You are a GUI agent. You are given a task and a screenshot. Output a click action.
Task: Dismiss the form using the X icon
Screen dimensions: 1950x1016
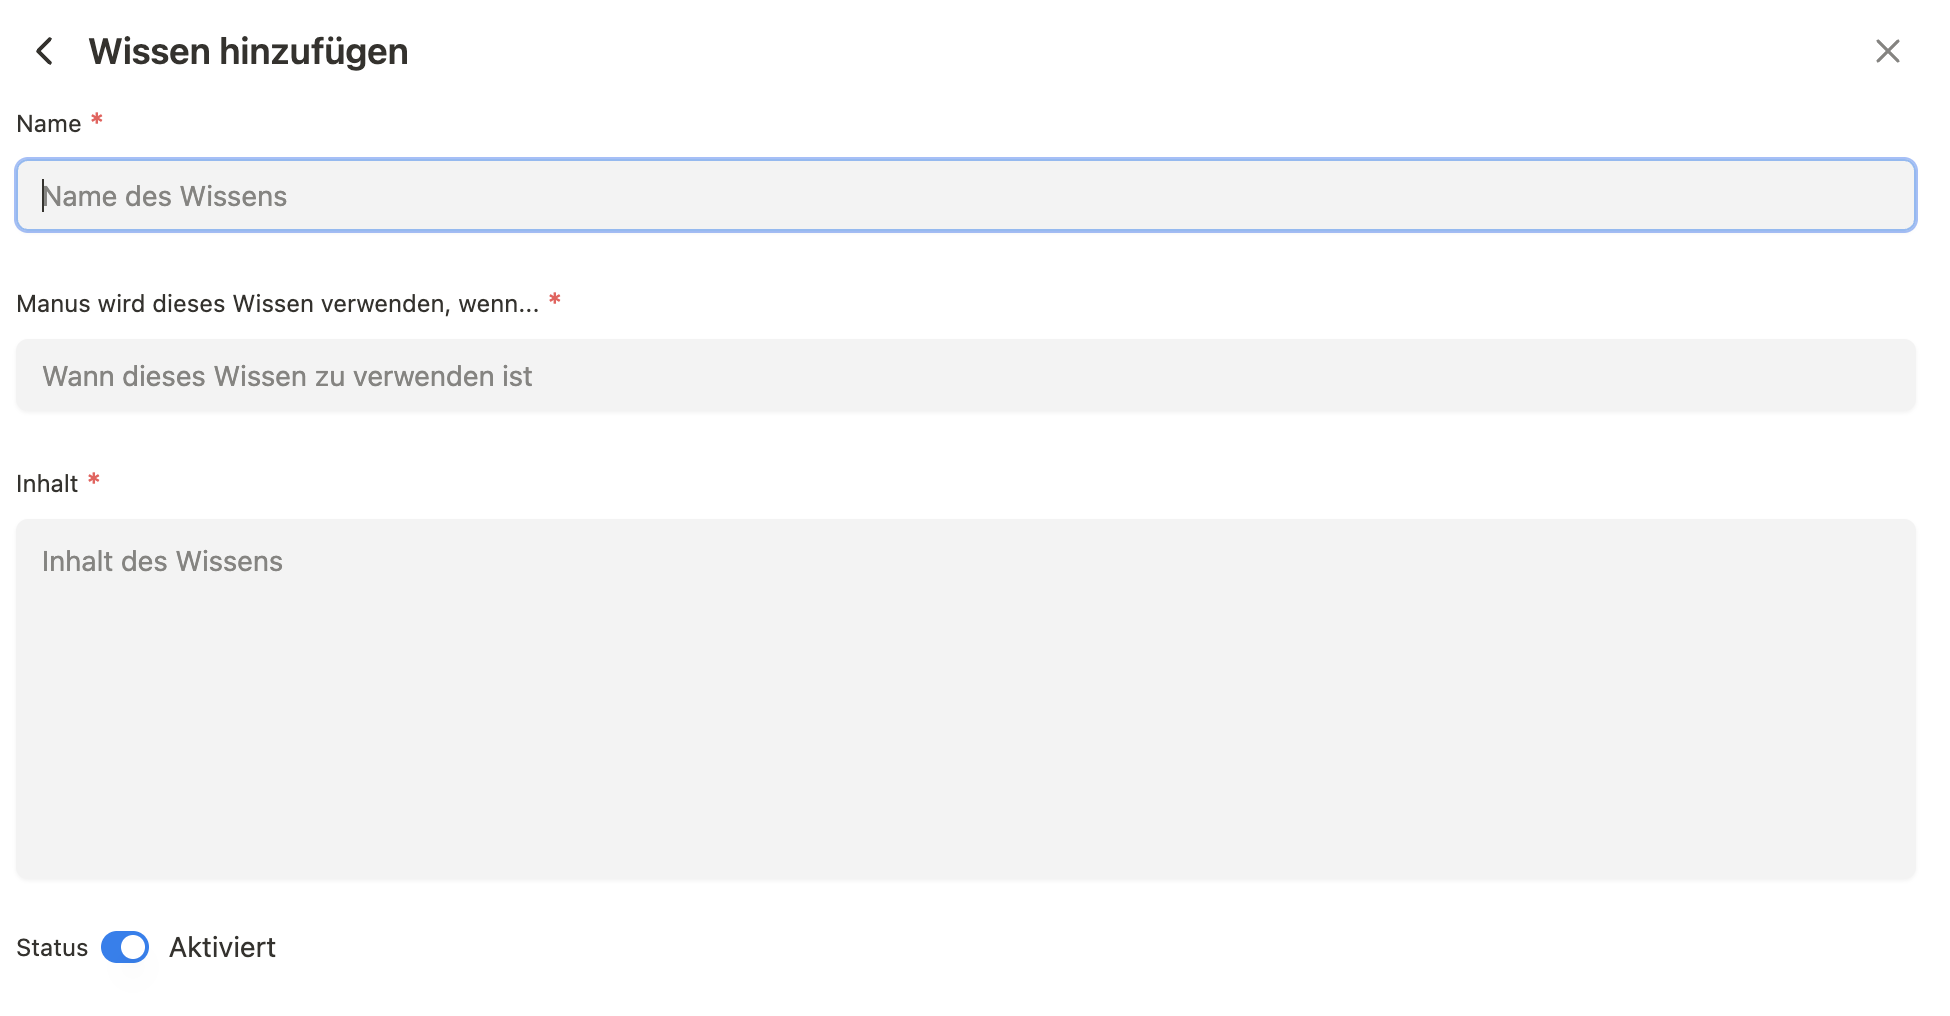[x=1887, y=51]
